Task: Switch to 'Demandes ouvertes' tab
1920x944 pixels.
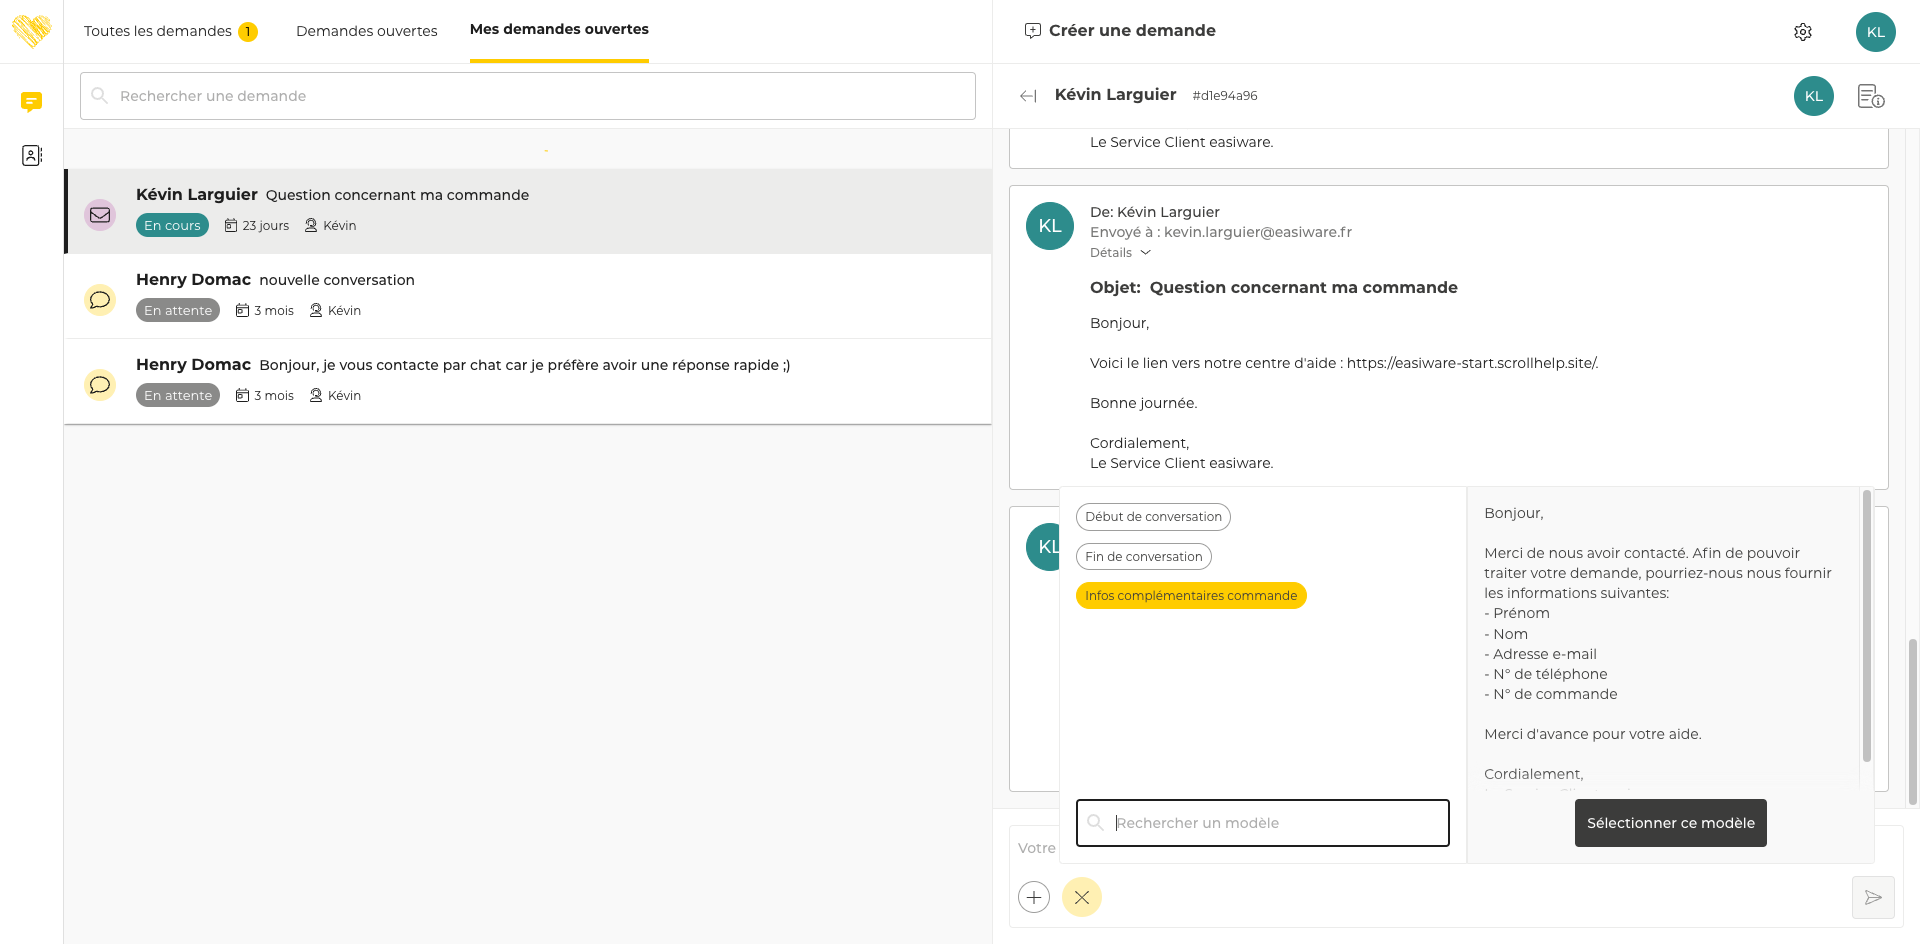Action: (366, 31)
